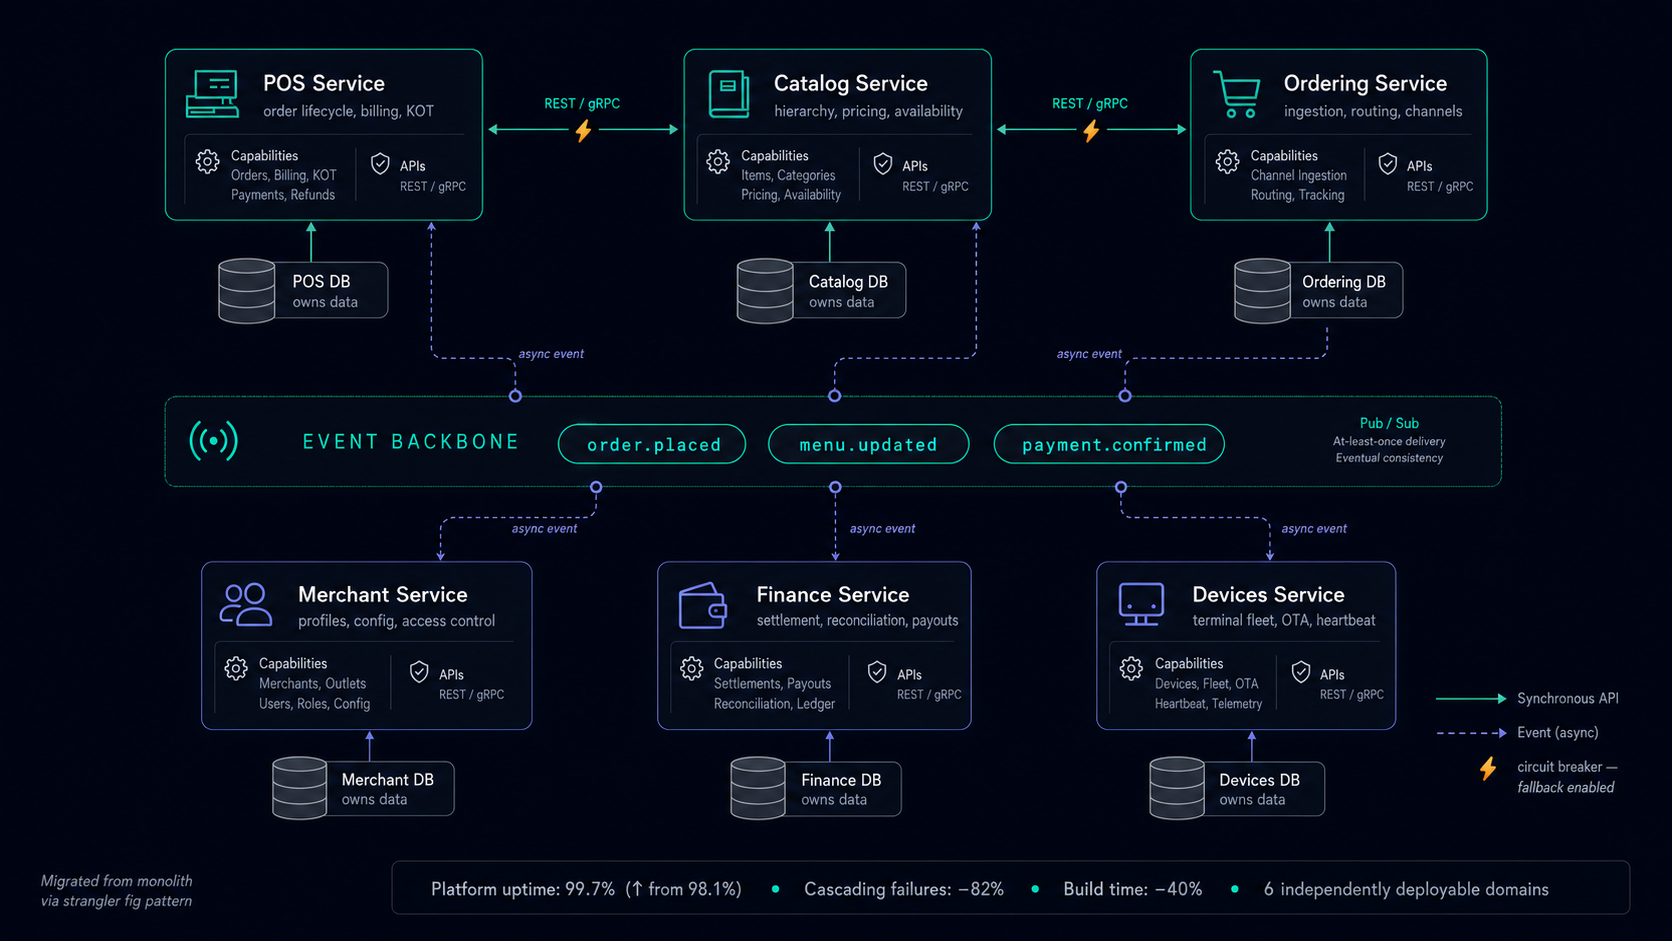The width and height of the screenshot is (1672, 941).
Task: Select the menu.updated event pill
Action: pyautogui.click(x=868, y=444)
